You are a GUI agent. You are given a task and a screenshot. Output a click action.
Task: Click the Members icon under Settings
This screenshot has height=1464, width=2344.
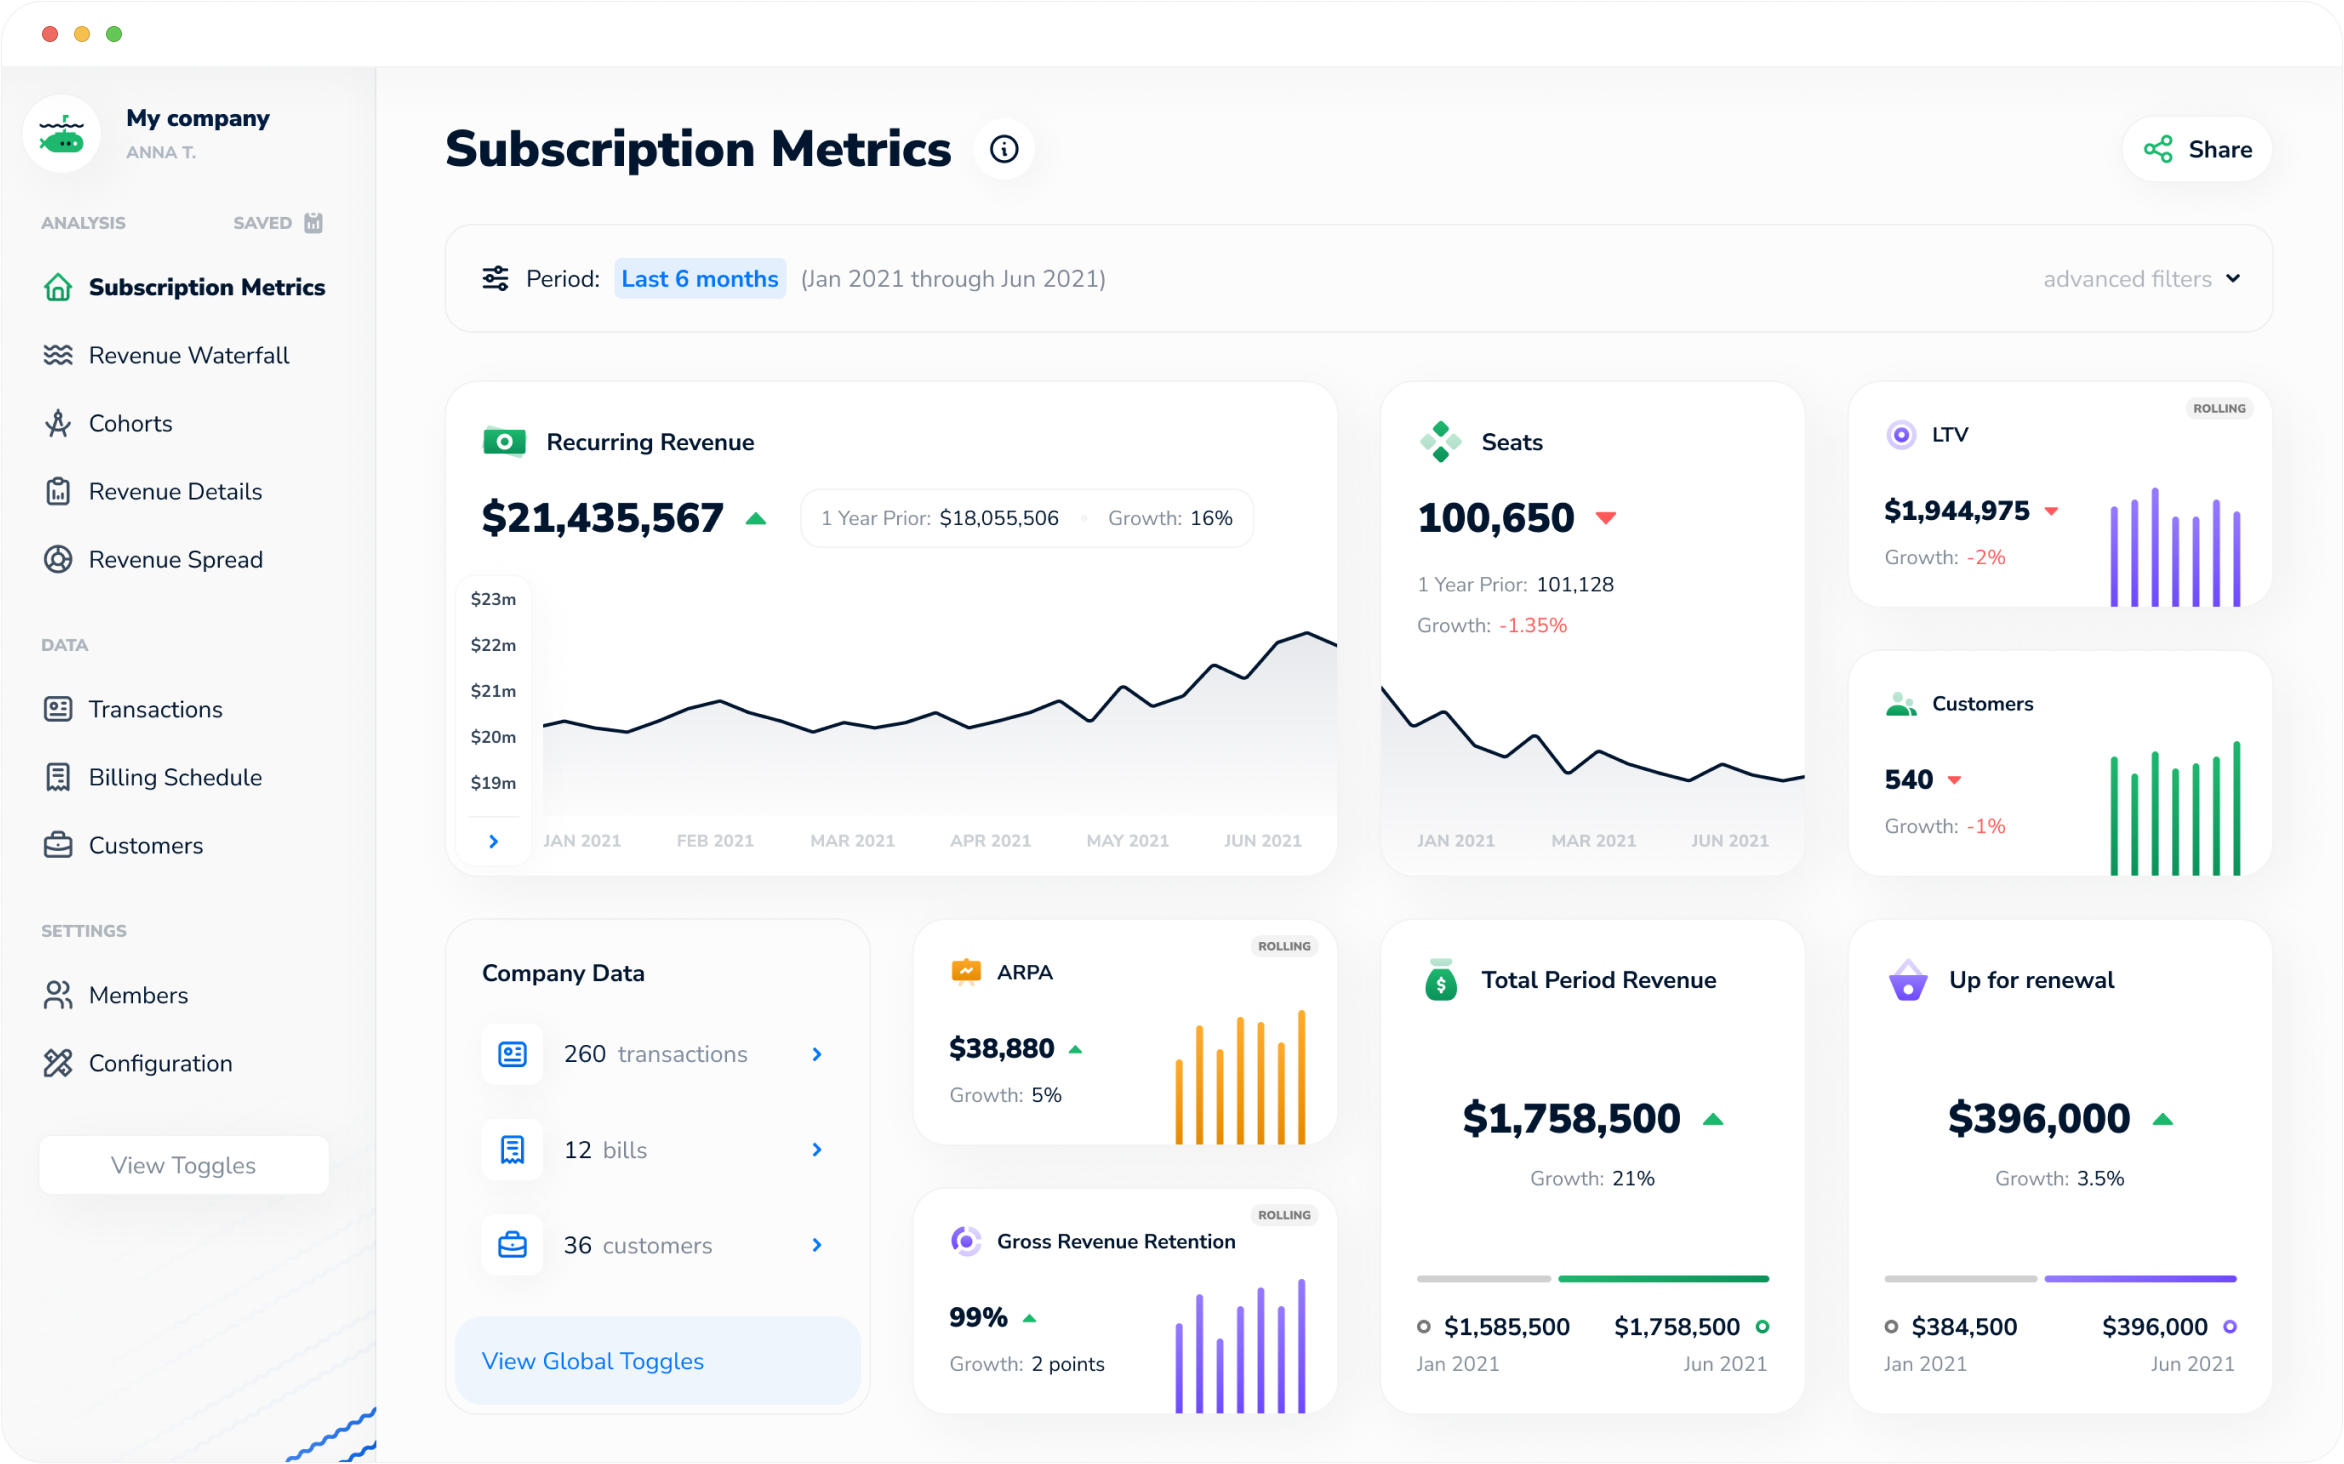[57, 994]
